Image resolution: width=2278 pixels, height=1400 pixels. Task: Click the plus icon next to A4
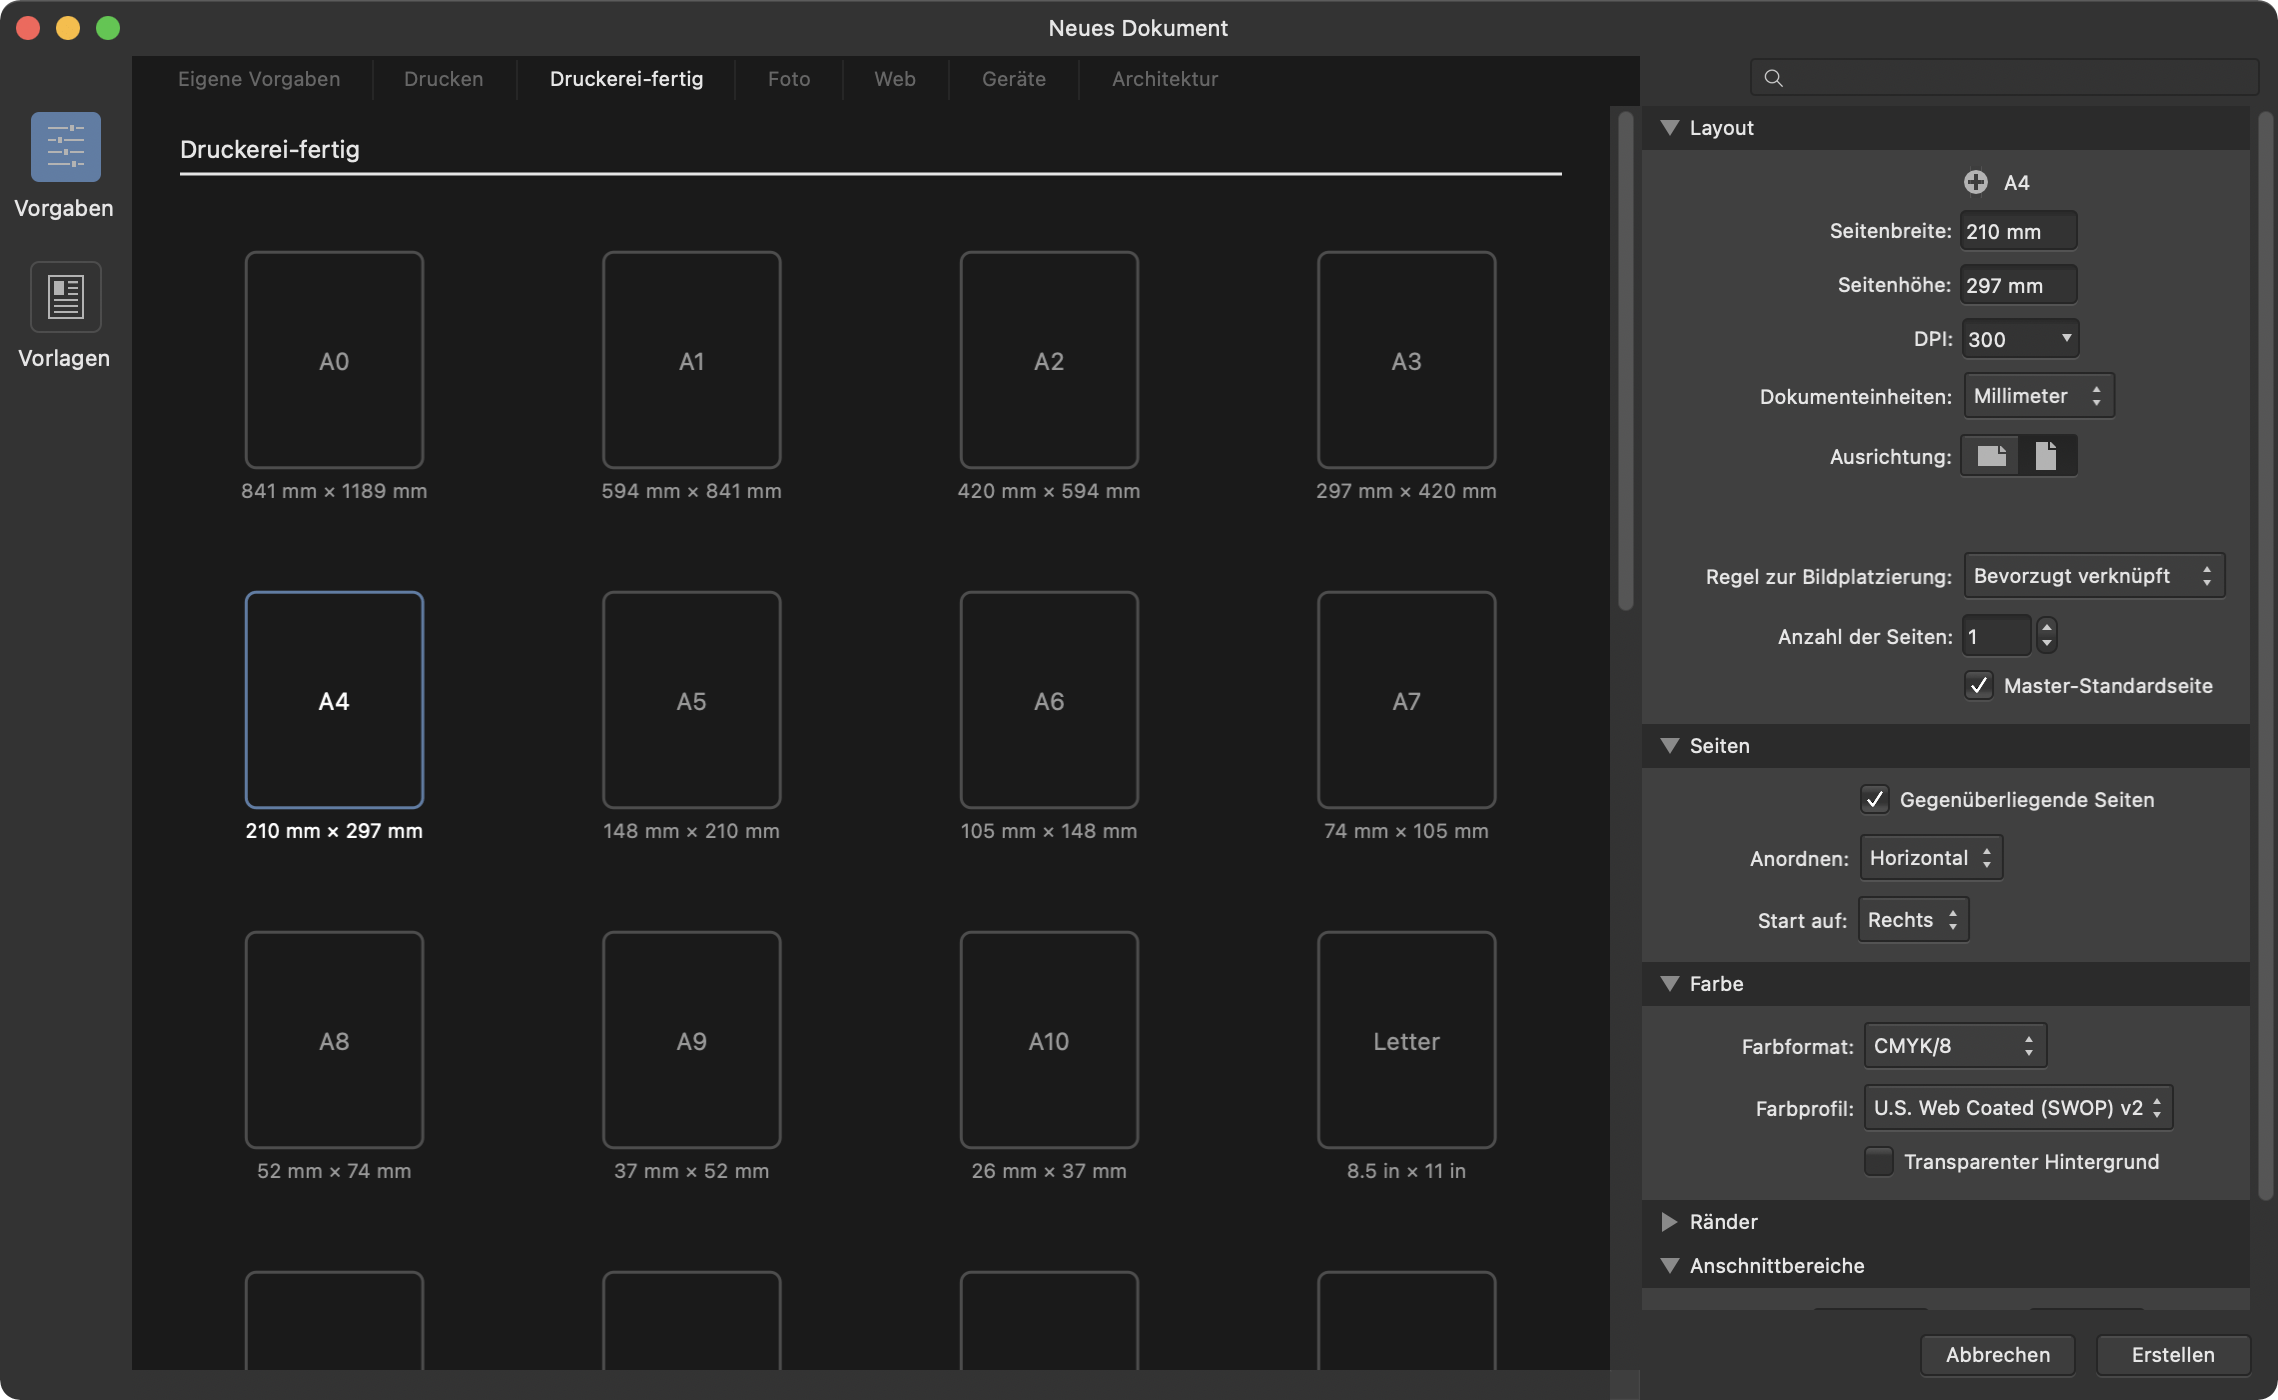(1975, 182)
